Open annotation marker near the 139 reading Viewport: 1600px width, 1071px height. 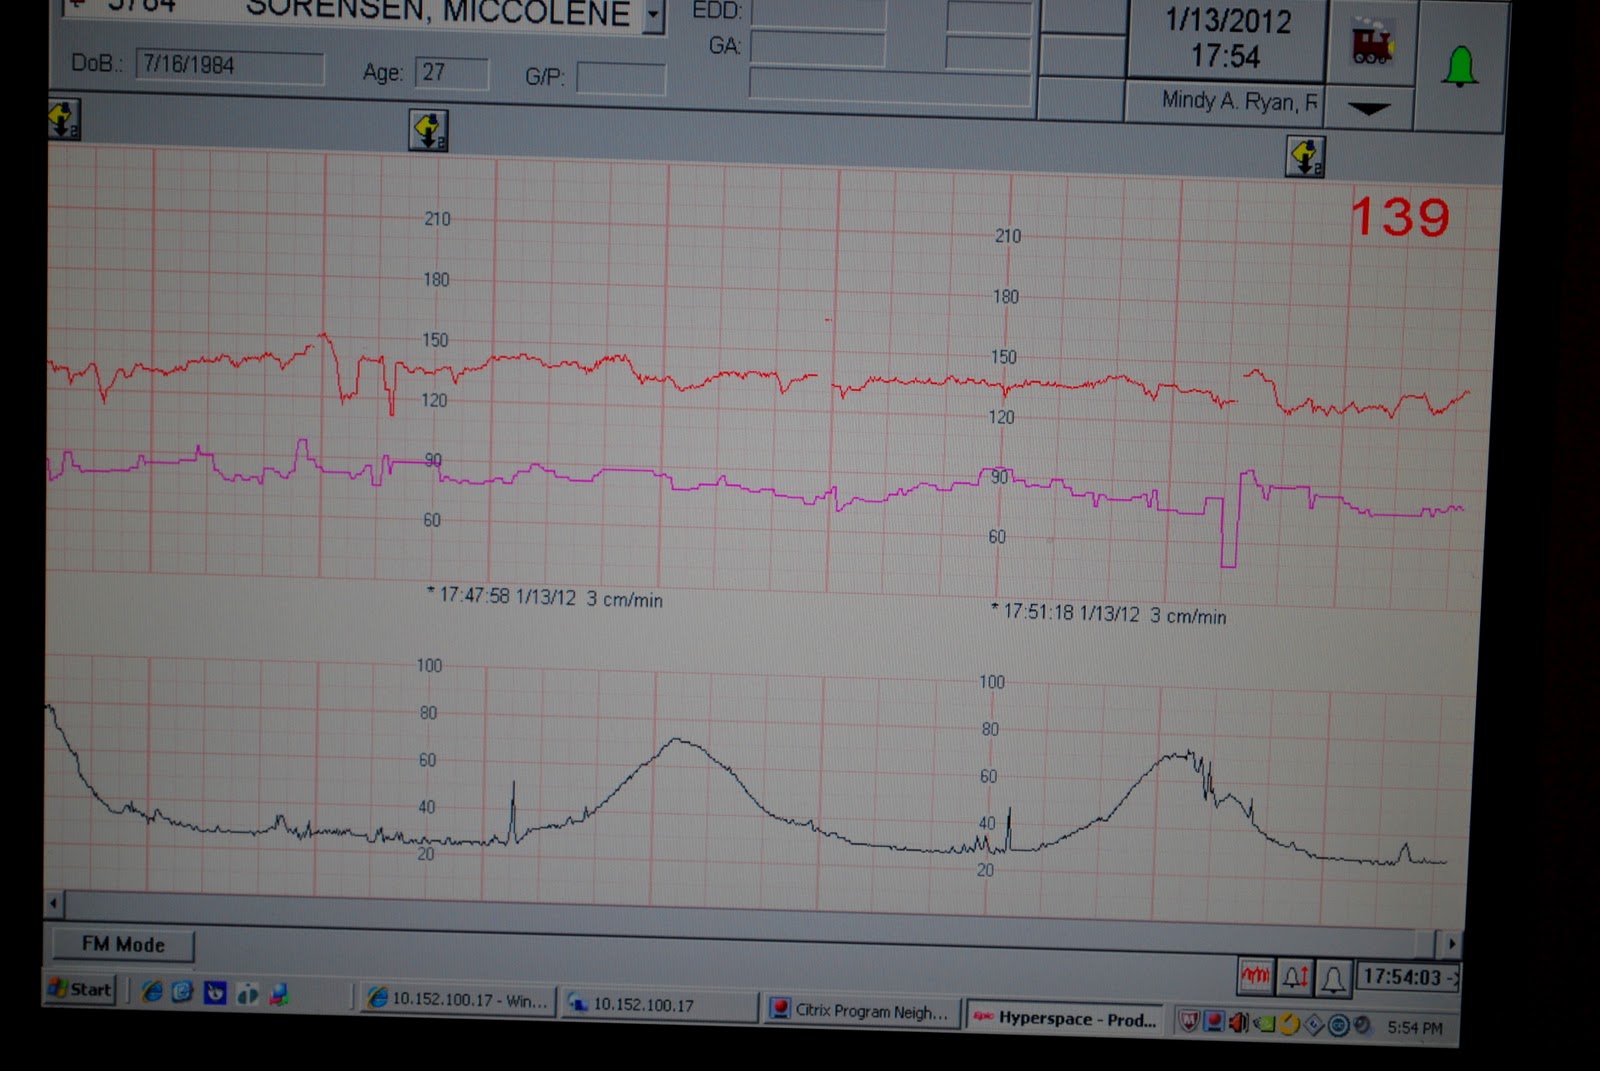coord(1305,157)
